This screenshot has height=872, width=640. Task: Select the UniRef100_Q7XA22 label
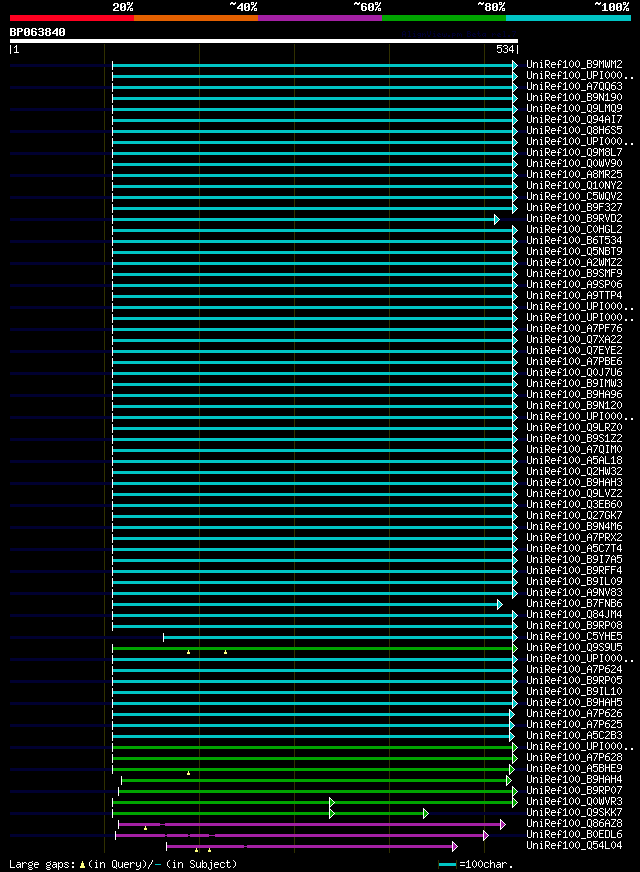(574, 340)
